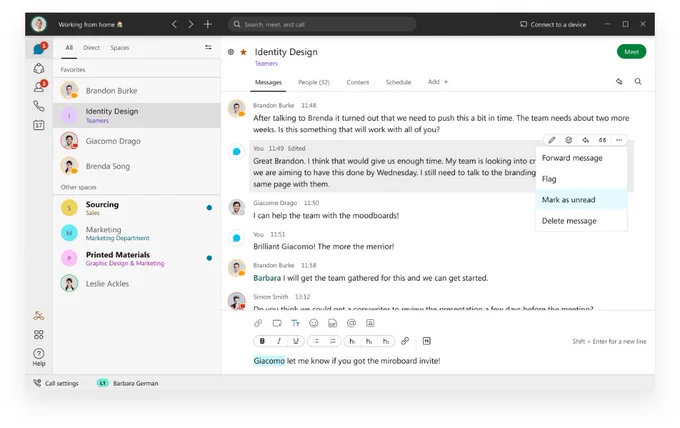
Task: Open Brandon Burke conversation in Favorites
Action: [137, 91]
